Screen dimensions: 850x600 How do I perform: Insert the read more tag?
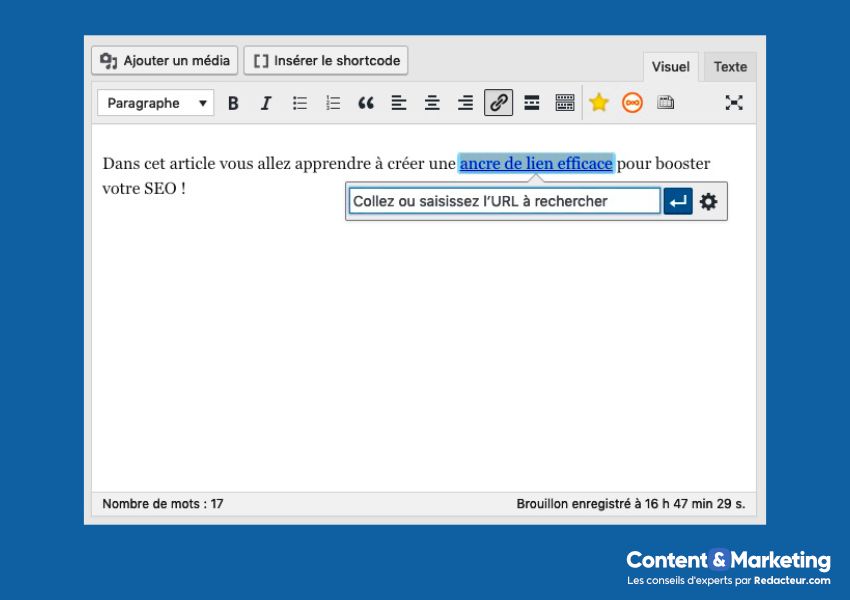(532, 103)
